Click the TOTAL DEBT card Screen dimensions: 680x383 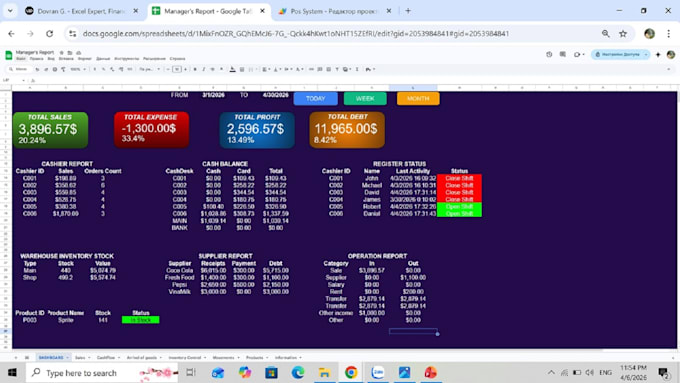pos(347,130)
